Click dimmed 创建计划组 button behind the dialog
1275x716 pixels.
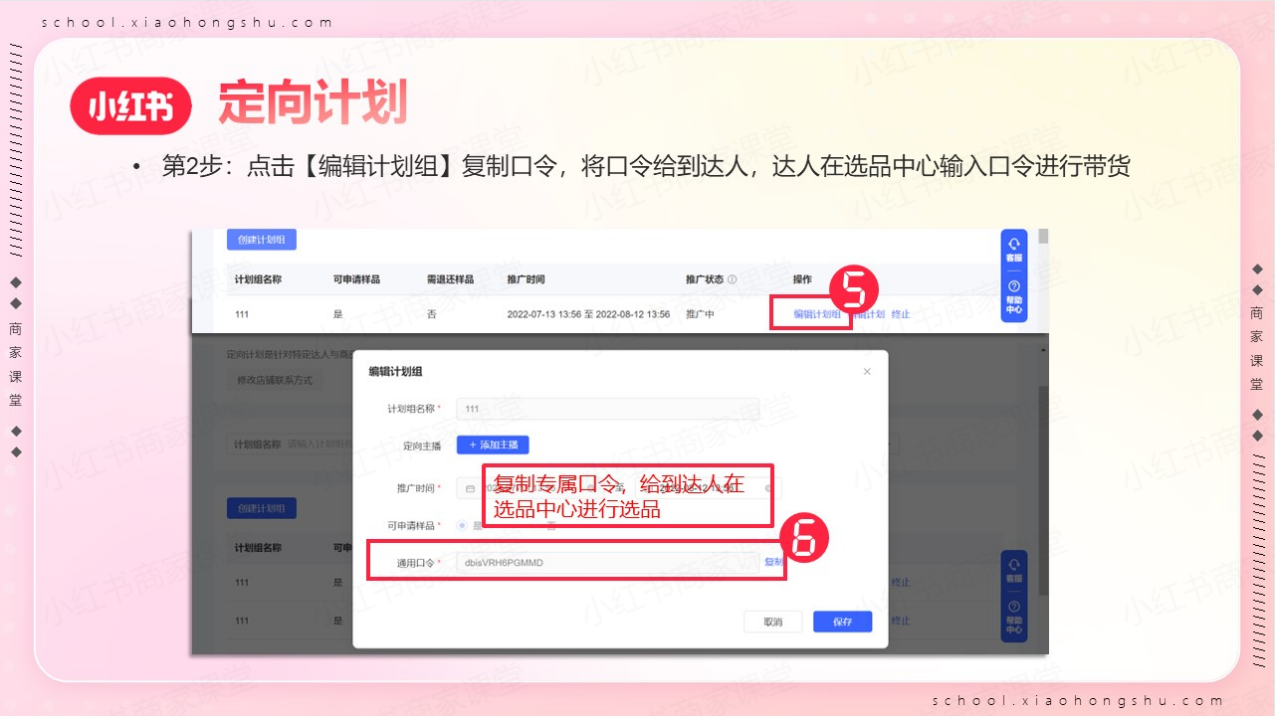[261, 508]
